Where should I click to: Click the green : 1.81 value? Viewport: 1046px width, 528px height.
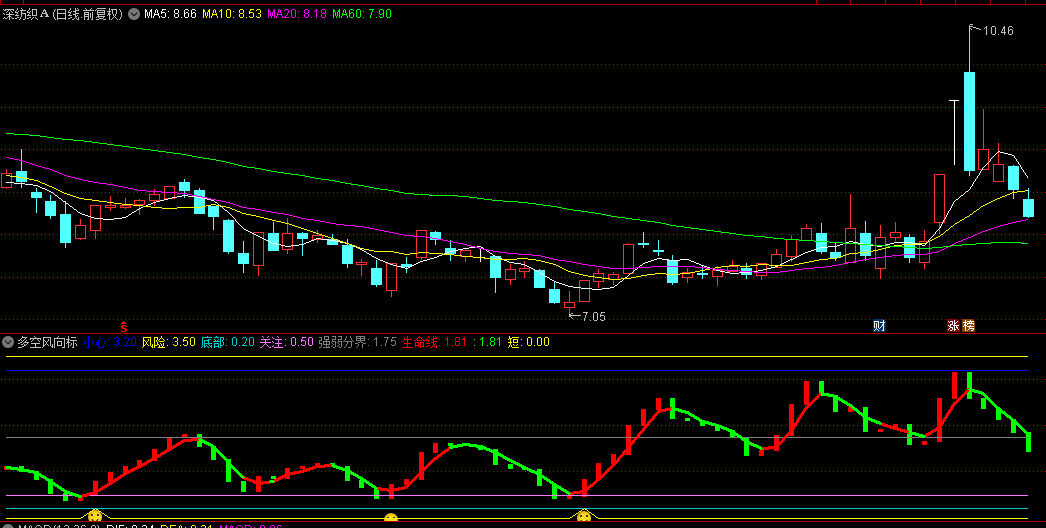tap(487, 342)
